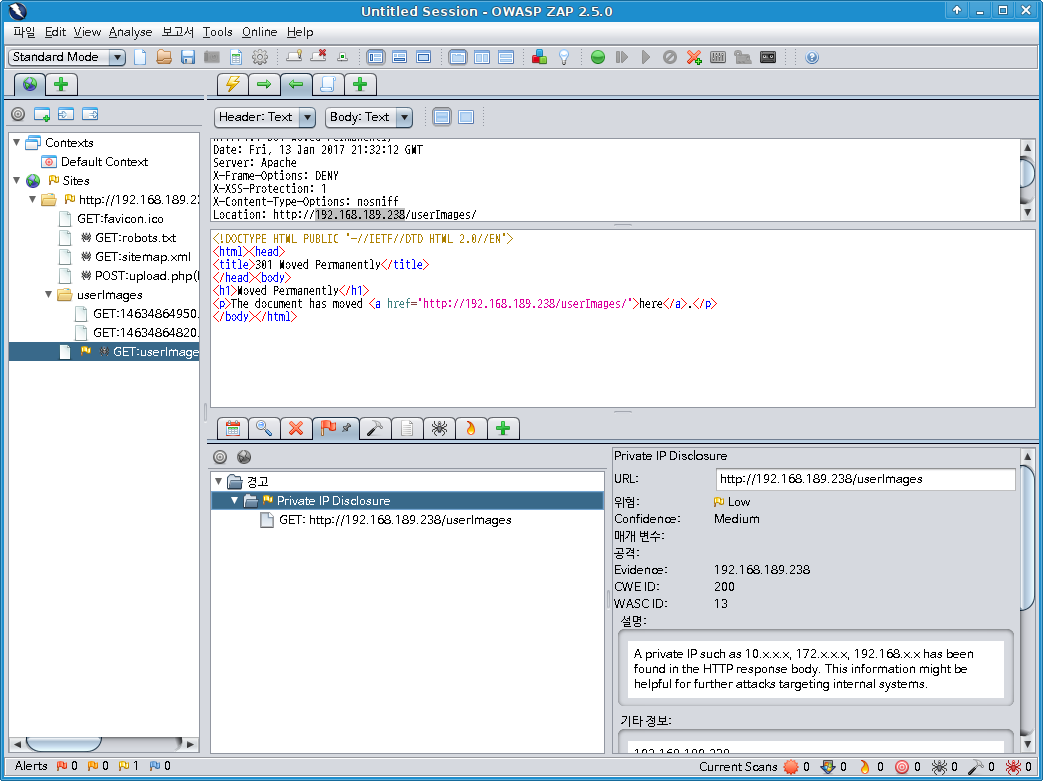
Task: Open the Header: Text dropdown
Action: [x=264, y=117]
